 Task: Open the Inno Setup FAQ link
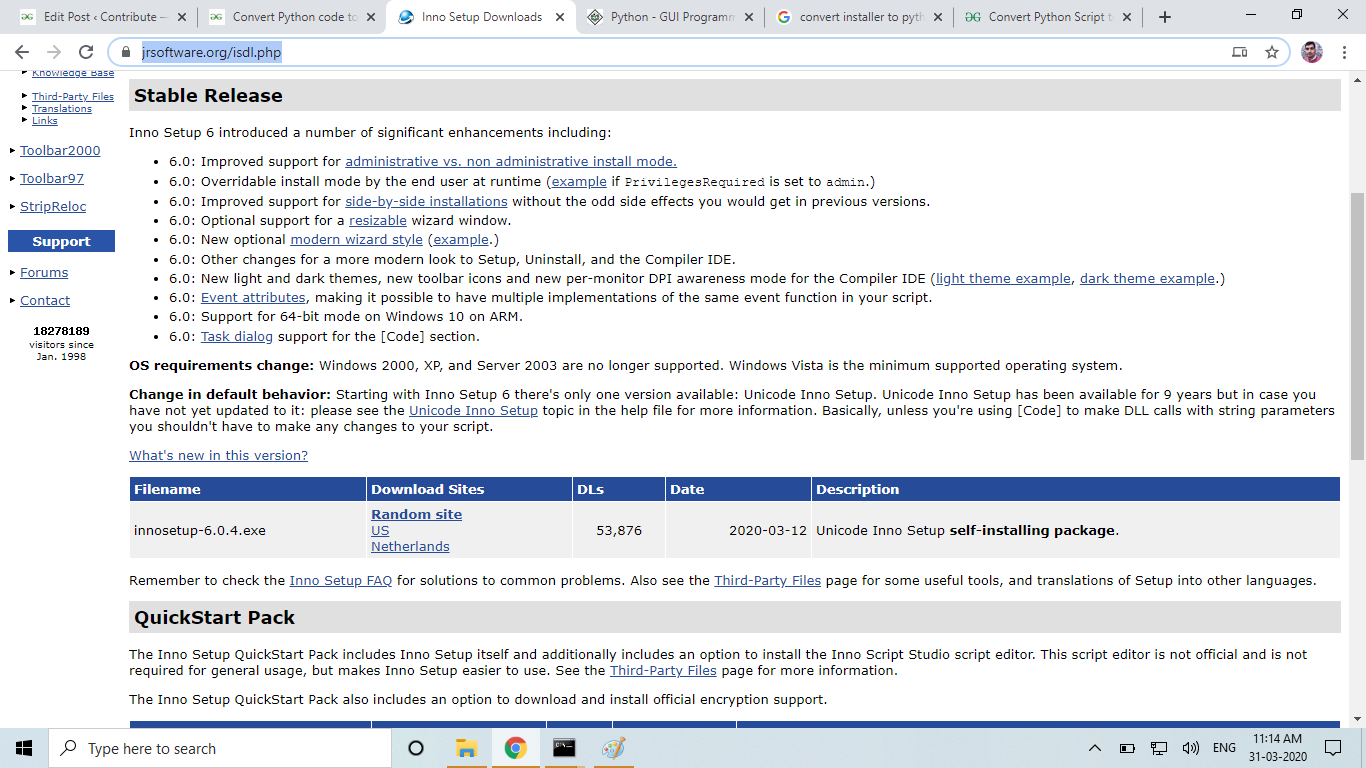coord(341,581)
